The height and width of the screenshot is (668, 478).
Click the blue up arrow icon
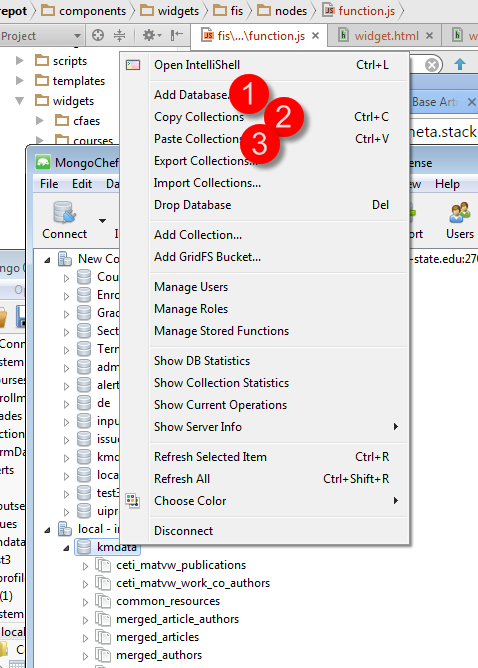460,64
